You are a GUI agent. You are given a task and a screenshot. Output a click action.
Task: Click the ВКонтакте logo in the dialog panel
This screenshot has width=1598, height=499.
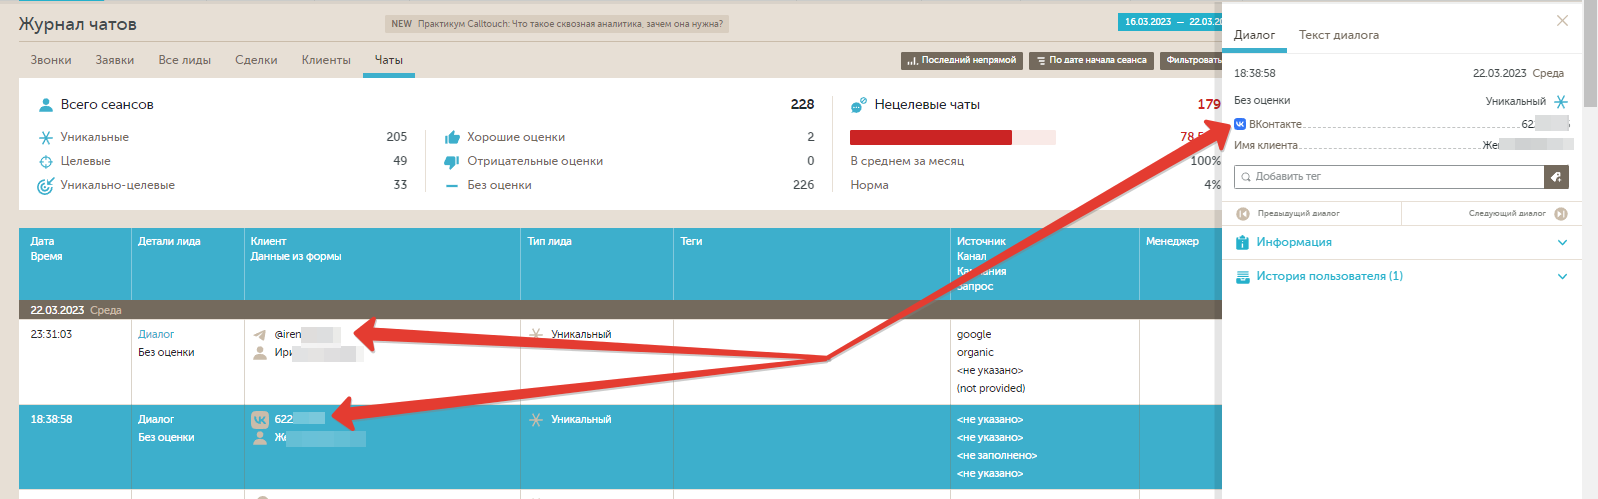[1240, 124]
